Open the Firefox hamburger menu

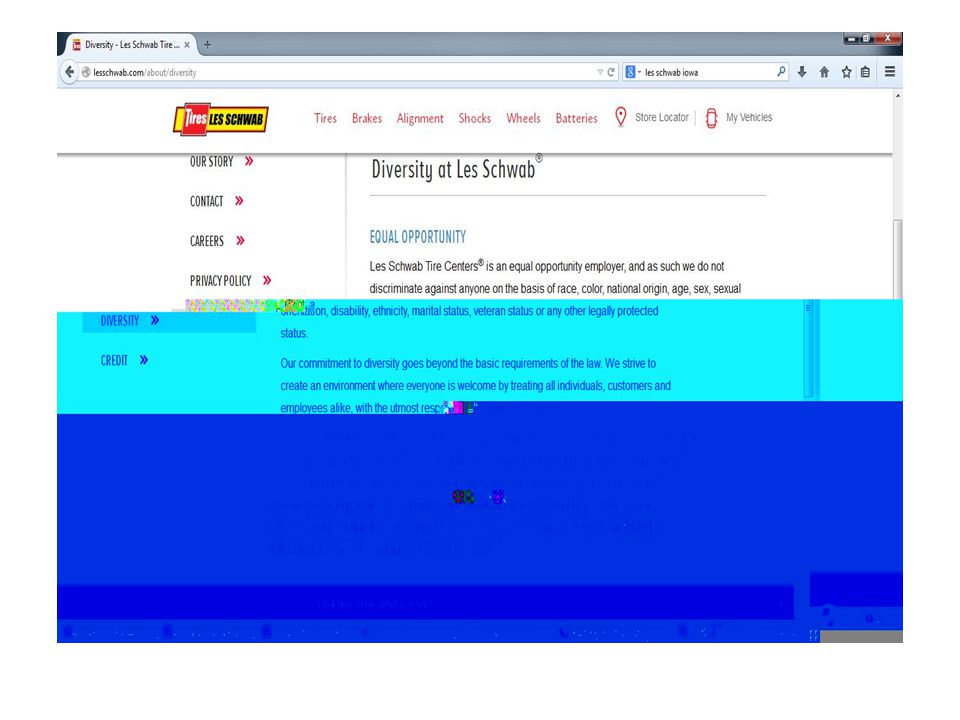[x=890, y=72]
